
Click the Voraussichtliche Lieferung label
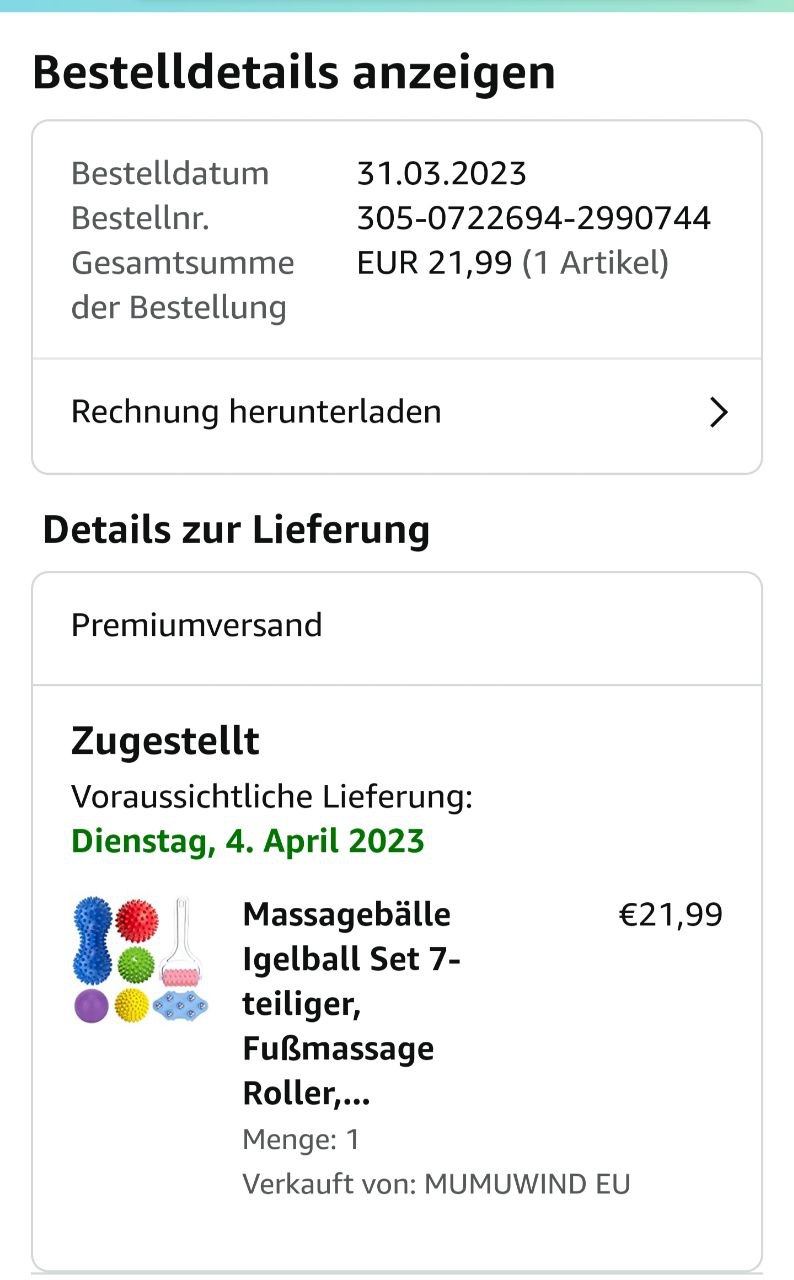tap(271, 797)
